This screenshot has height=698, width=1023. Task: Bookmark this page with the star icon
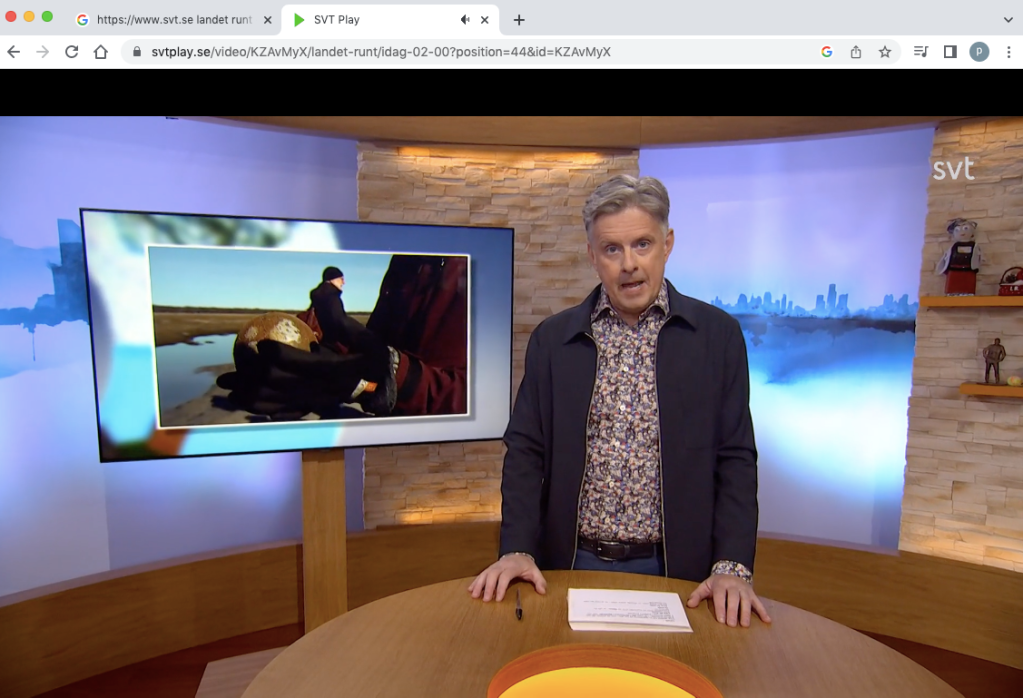point(885,52)
